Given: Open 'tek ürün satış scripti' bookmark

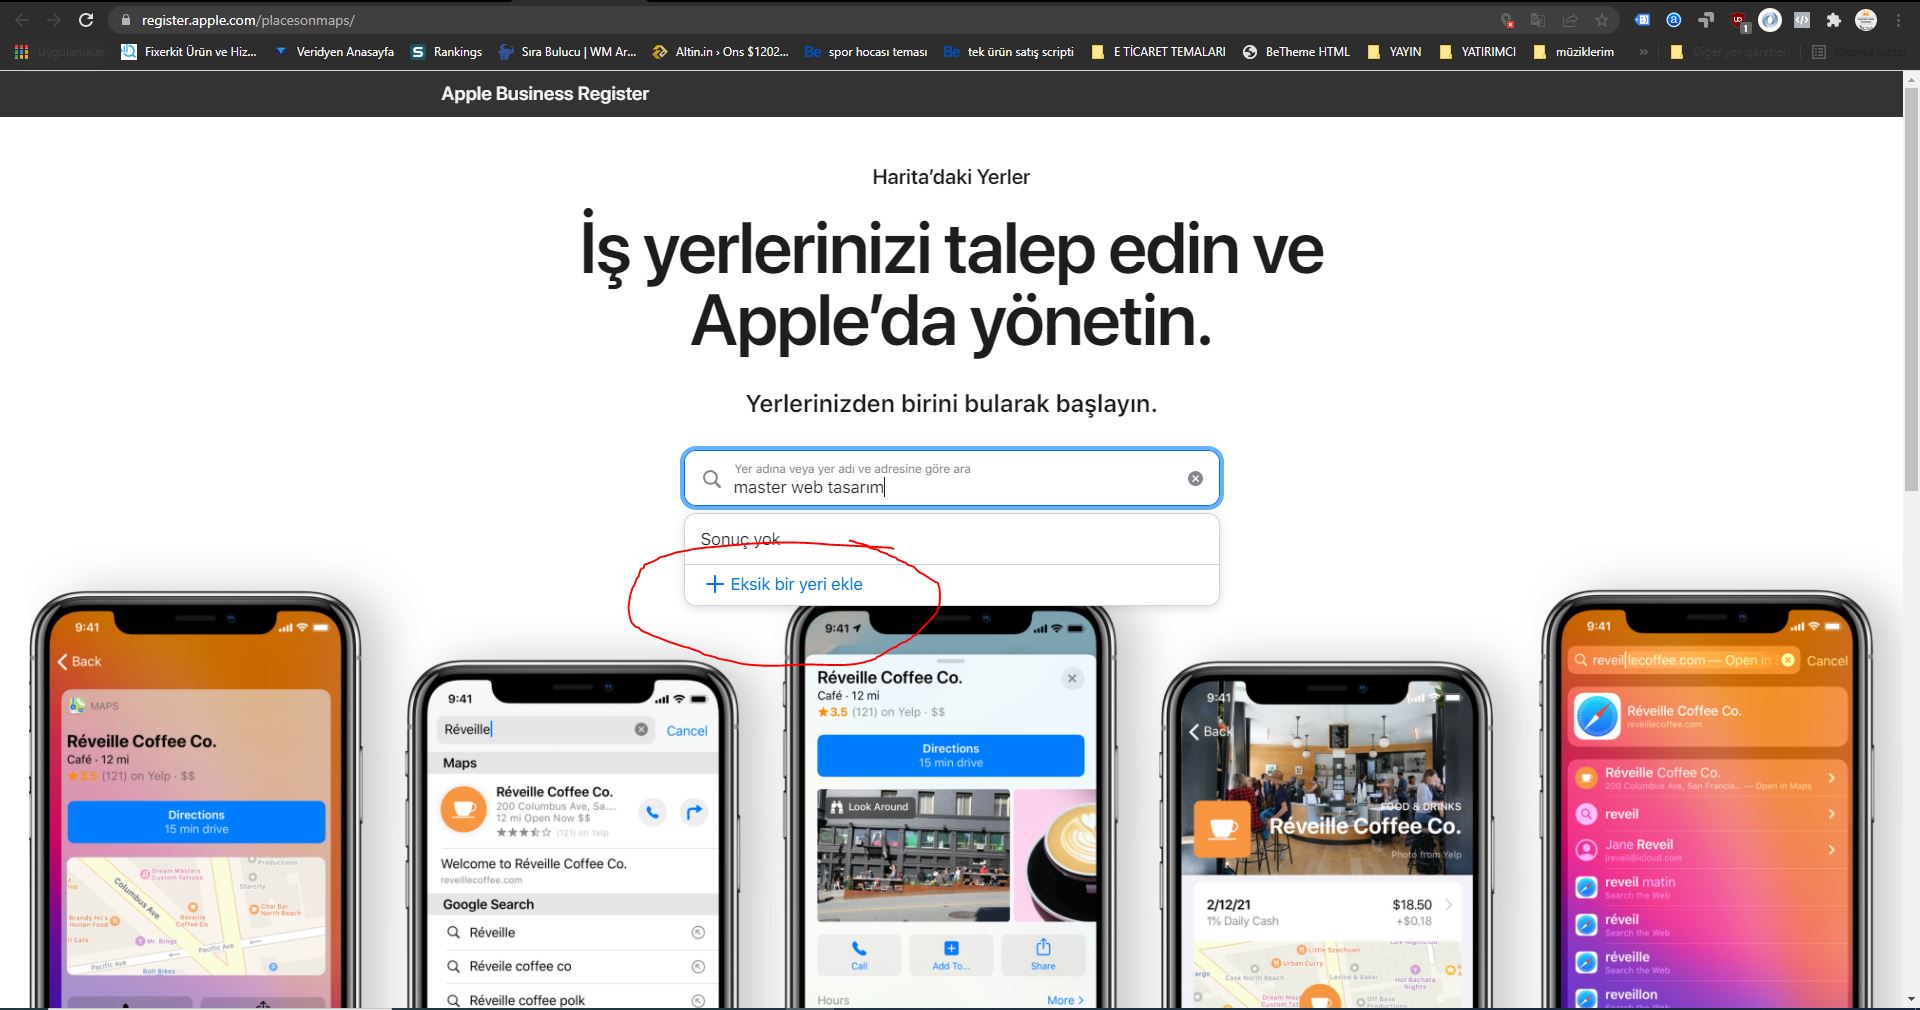Looking at the screenshot, I should point(1009,52).
